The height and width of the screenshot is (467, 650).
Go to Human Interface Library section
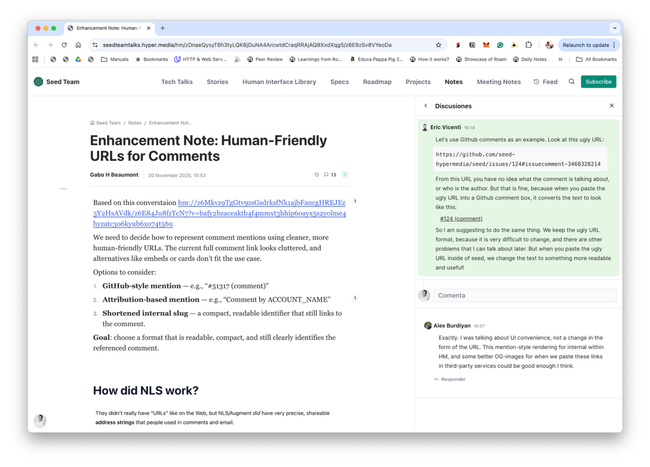(279, 82)
